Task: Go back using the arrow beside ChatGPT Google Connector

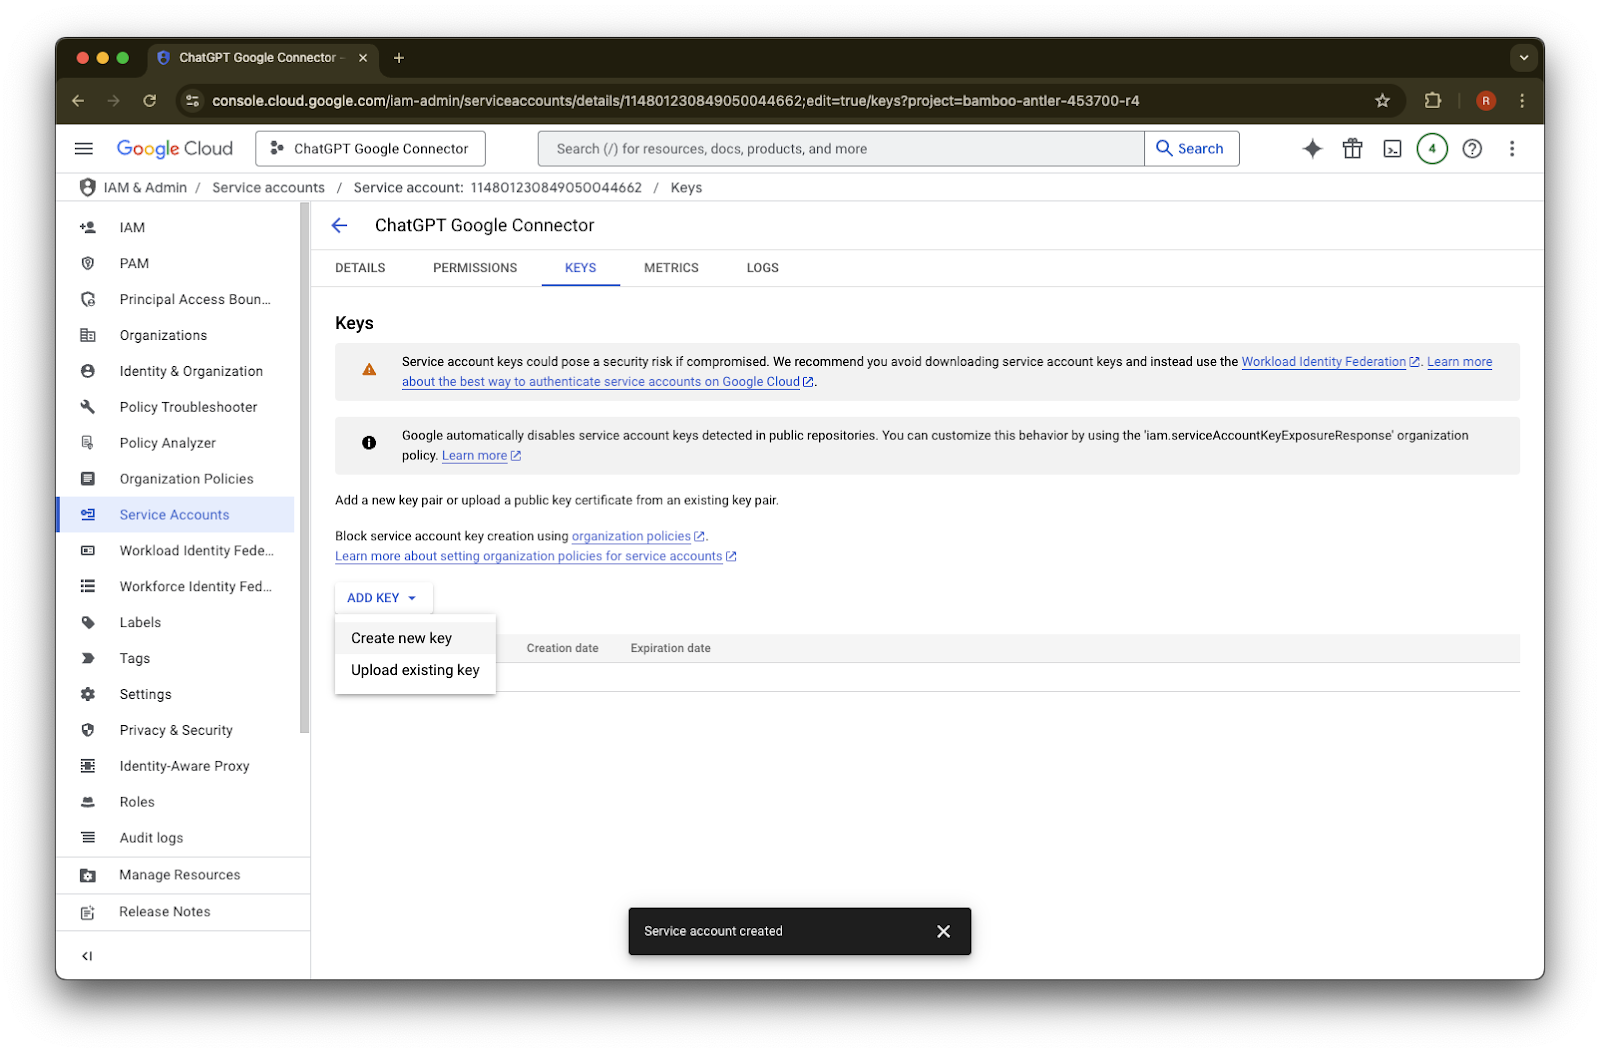Action: [x=340, y=226]
